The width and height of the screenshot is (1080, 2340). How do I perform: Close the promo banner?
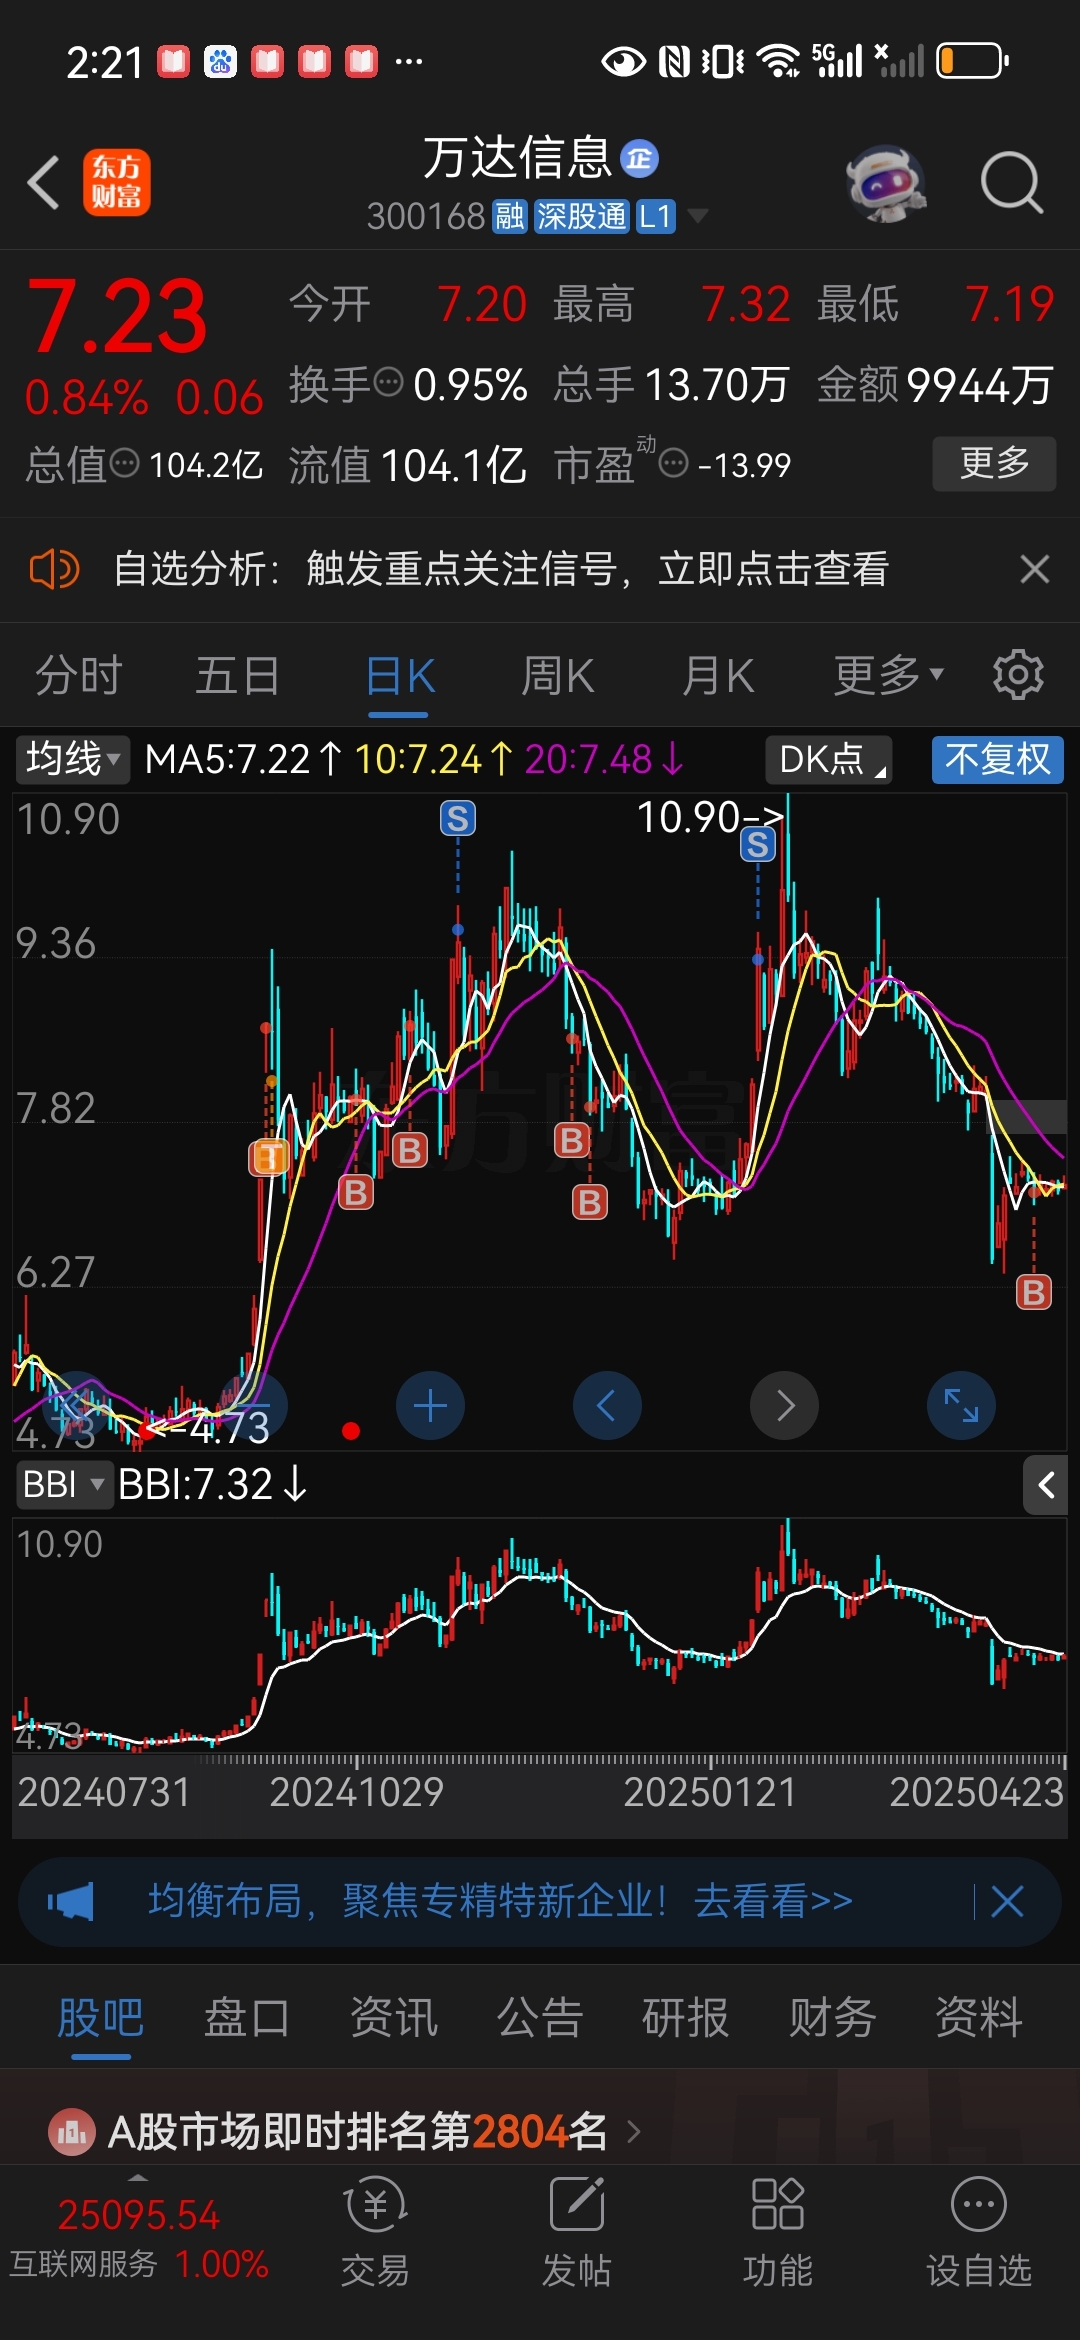click(x=1007, y=1901)
